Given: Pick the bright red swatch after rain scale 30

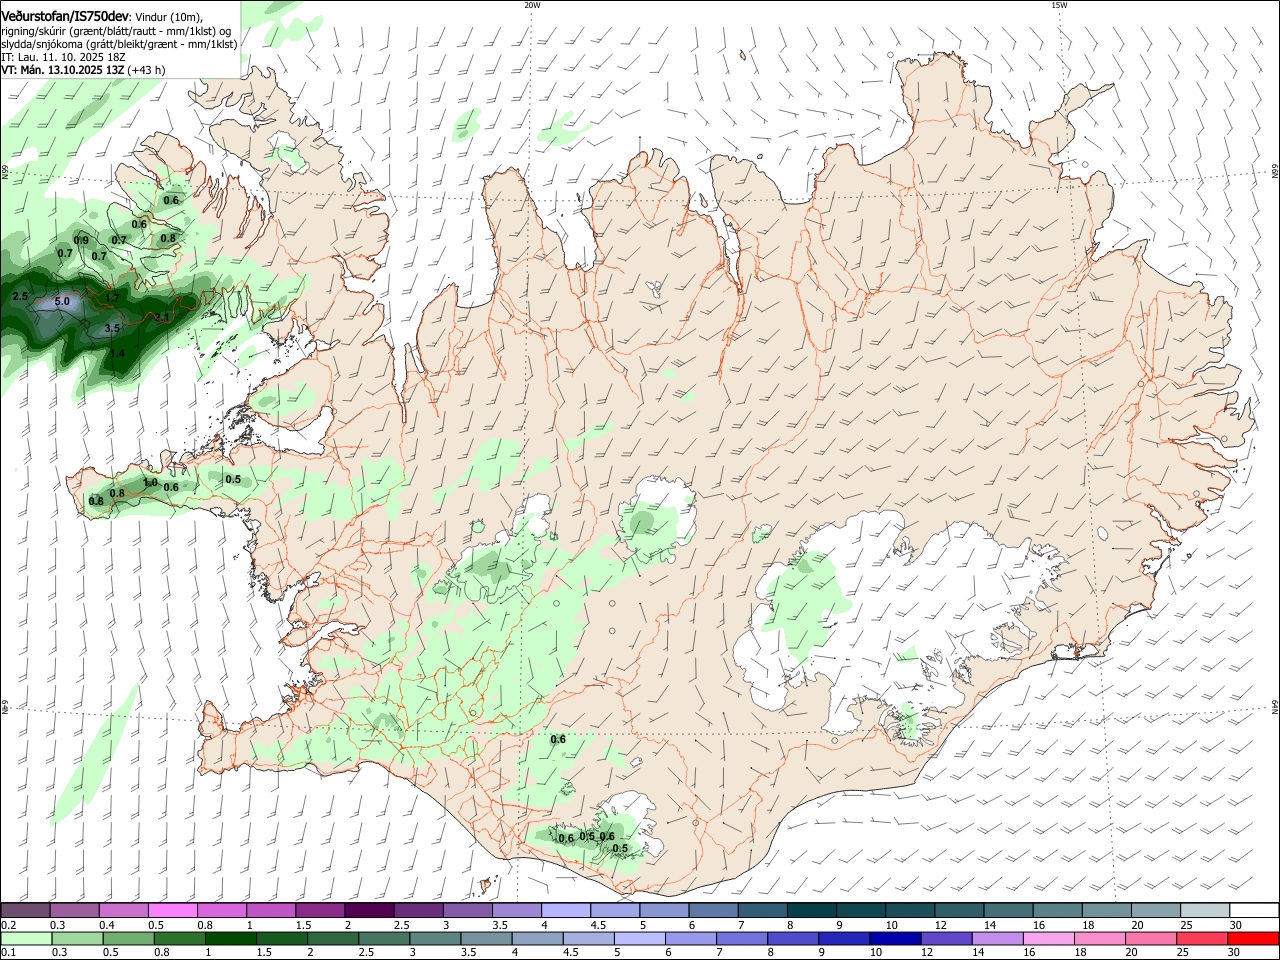Looking at the screenshot, I should point(1253,938).
